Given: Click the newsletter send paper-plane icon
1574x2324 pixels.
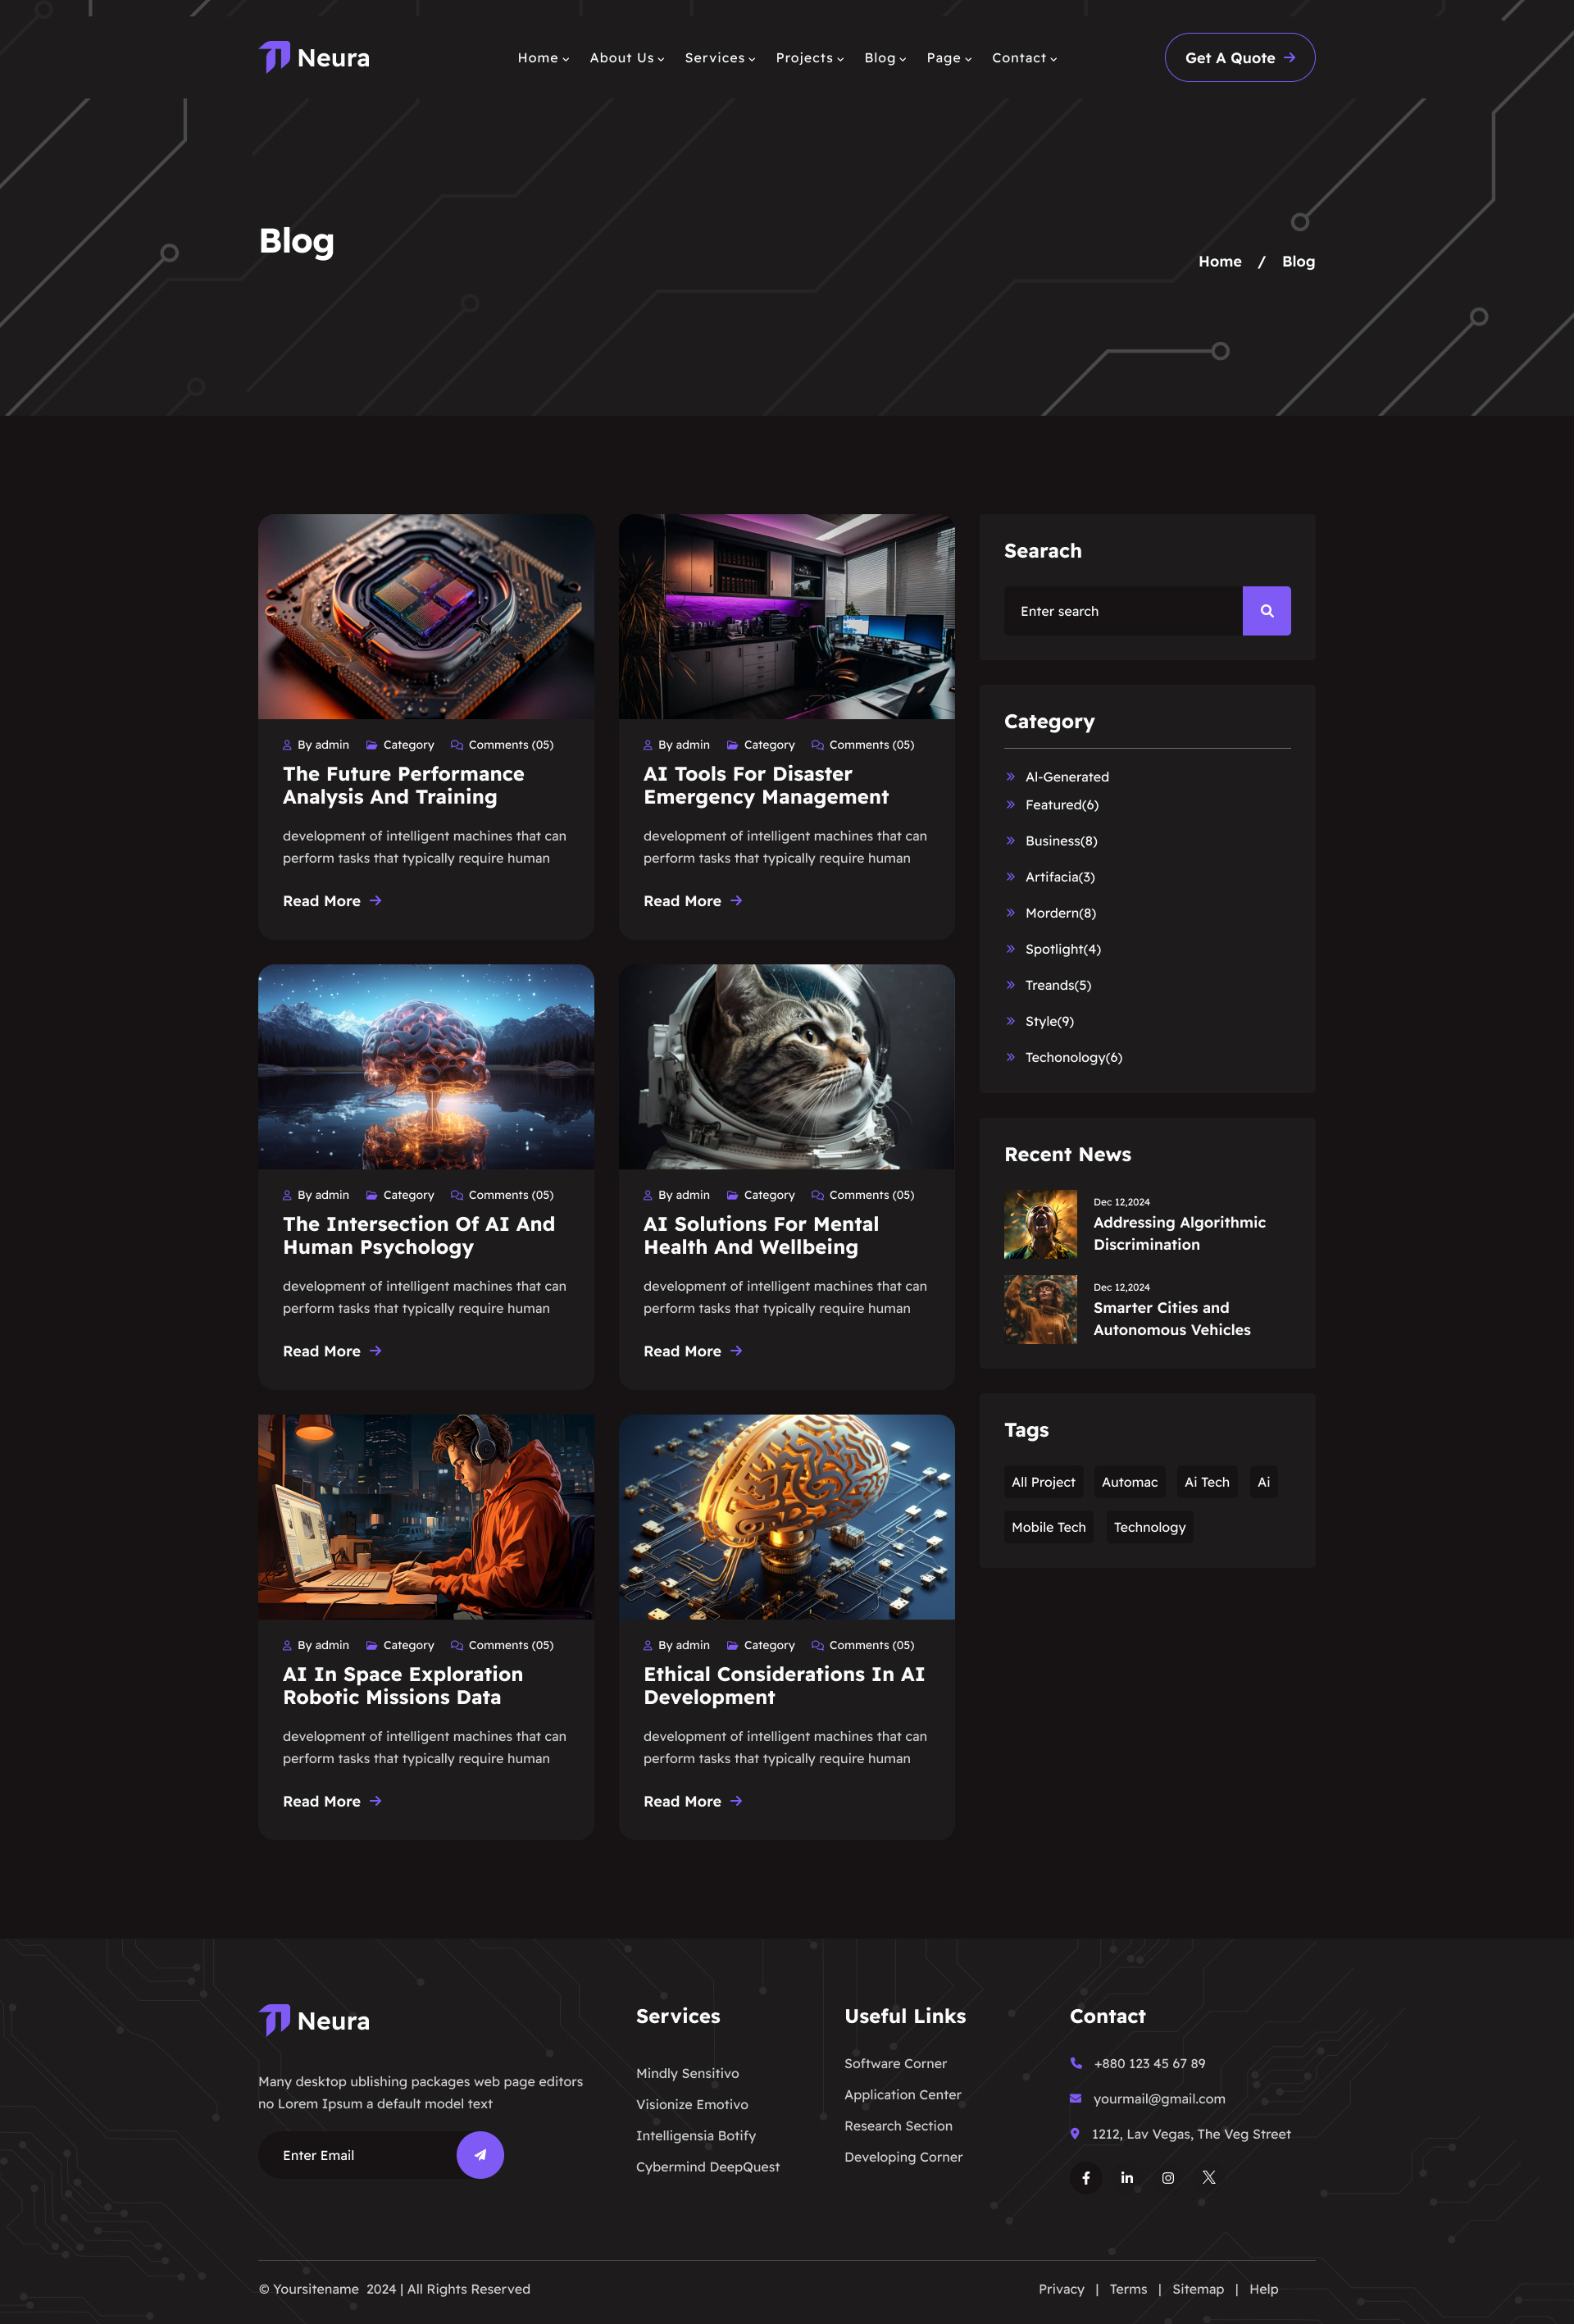Looking at the screenshot, I should tap(481, 2155).
